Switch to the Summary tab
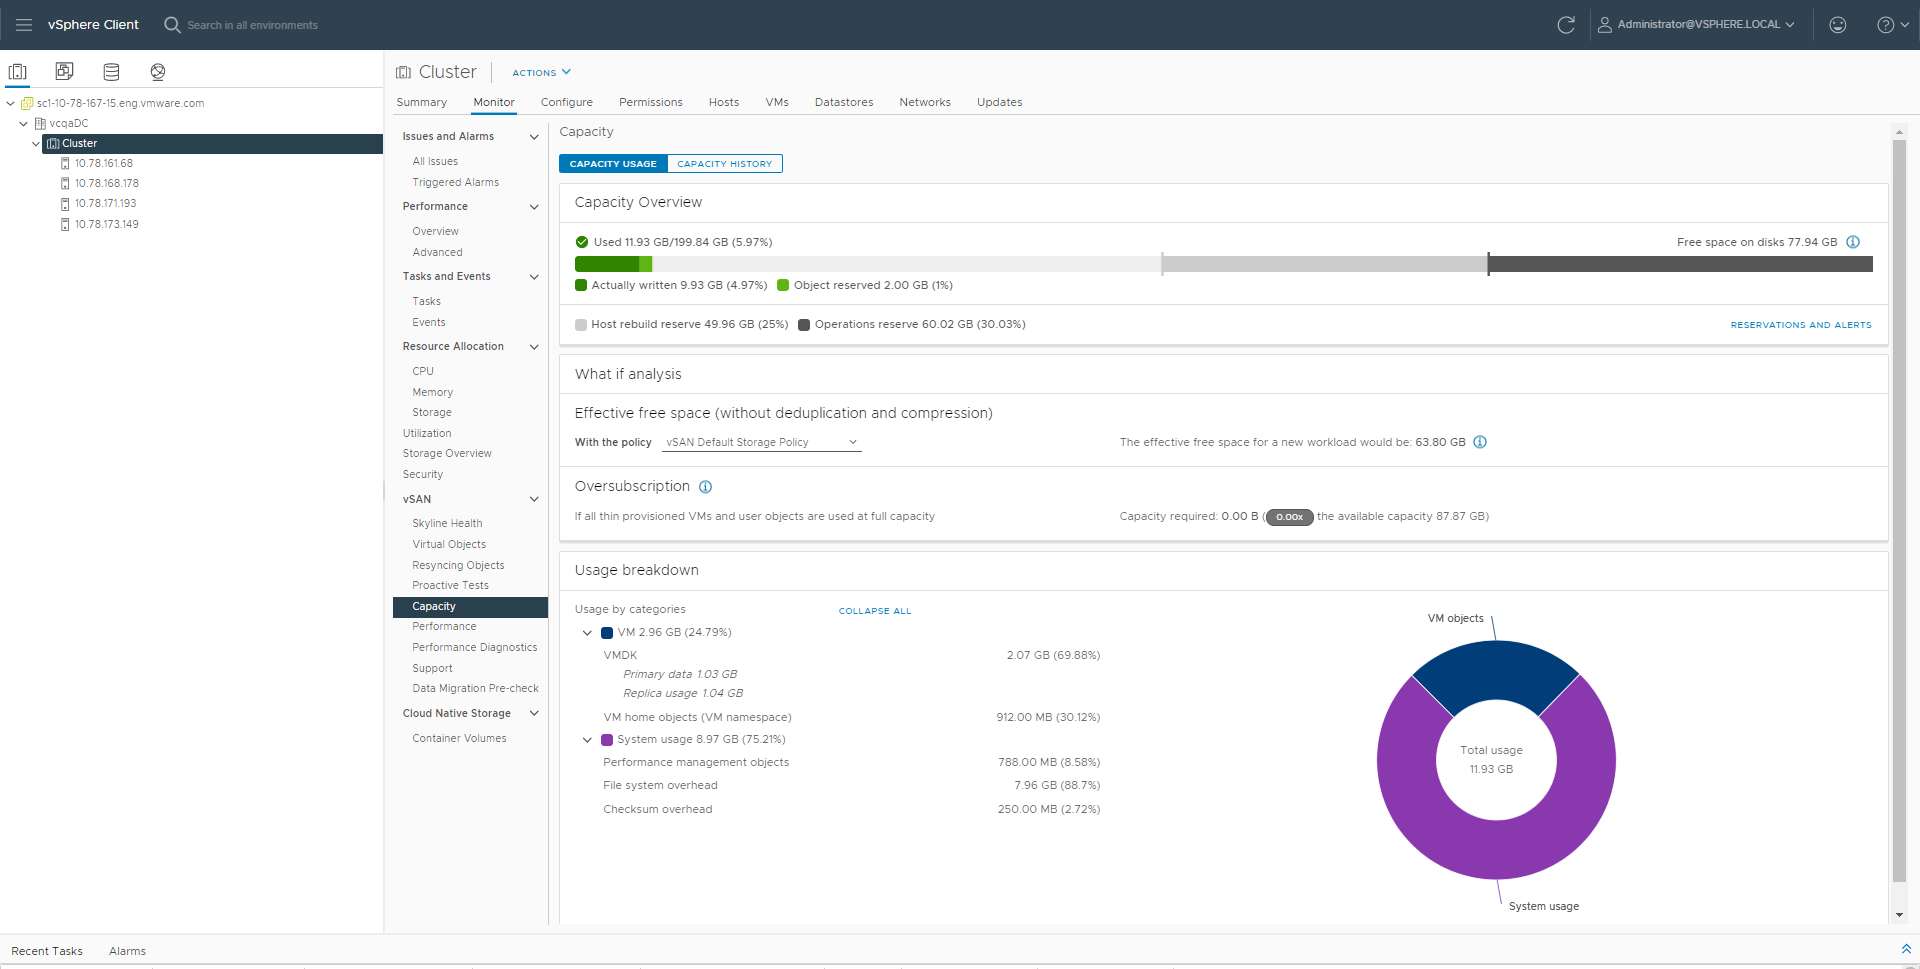Image resolution: width=1920 pixels, height=969 pixels. pyautogui.click(x=421, y=102)
